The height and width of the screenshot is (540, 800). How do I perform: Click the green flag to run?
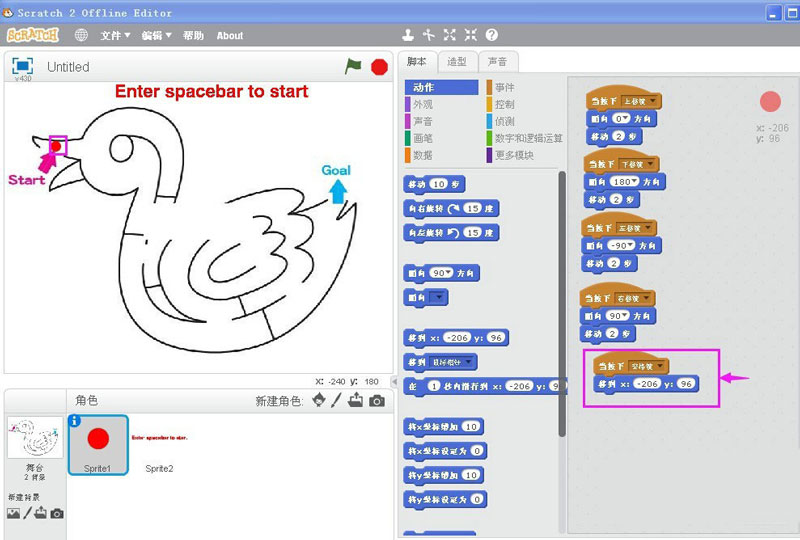point(353,66)
